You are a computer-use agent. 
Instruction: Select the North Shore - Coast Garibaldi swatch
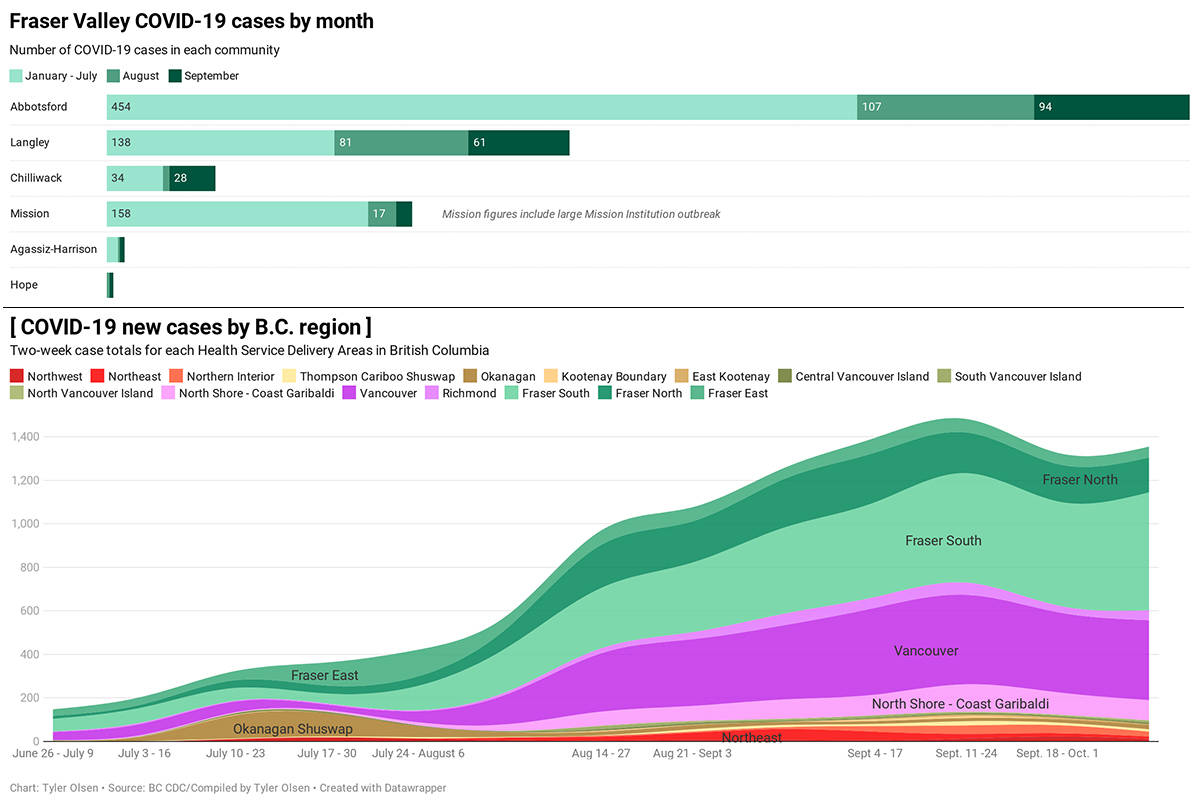tap(167, 393)
